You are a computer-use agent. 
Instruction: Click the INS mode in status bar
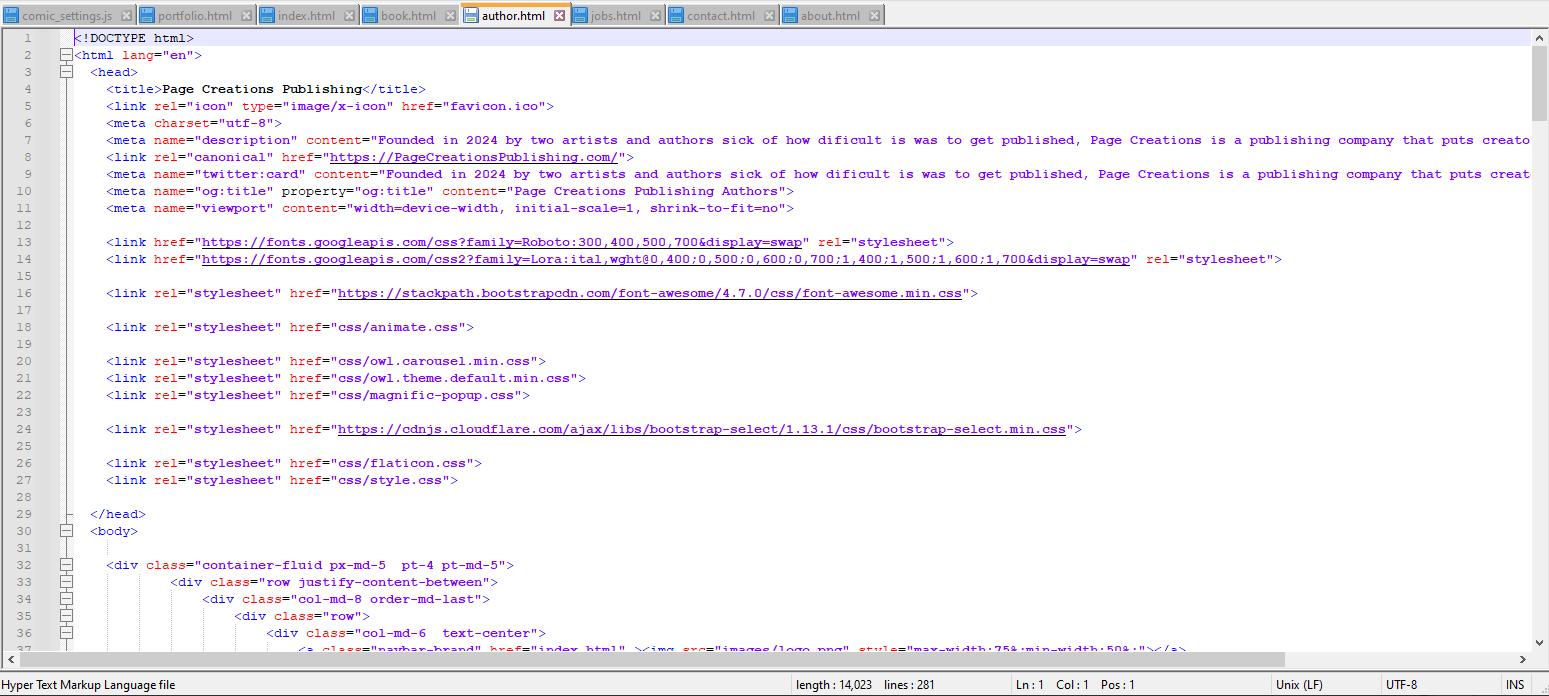click(1514, 685)
